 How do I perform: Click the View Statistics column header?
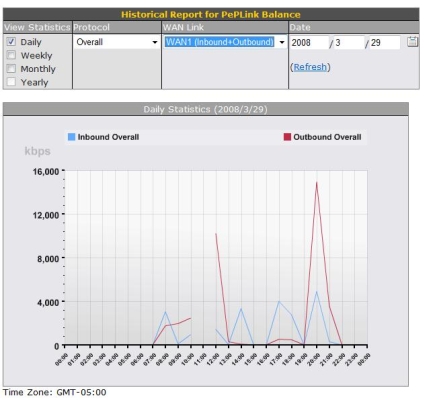pos(37,27)
